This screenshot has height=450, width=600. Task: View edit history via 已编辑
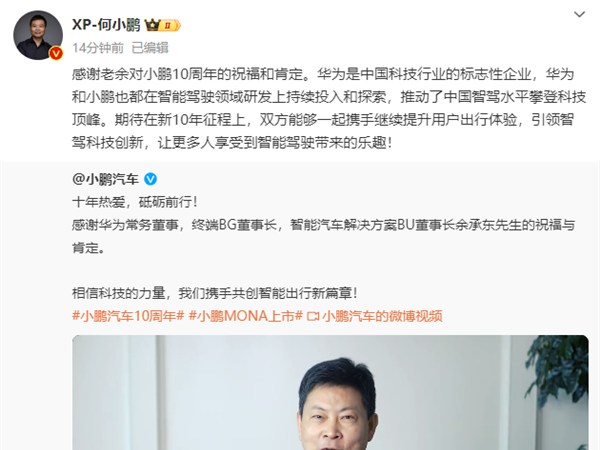click(x=150, y=48)
